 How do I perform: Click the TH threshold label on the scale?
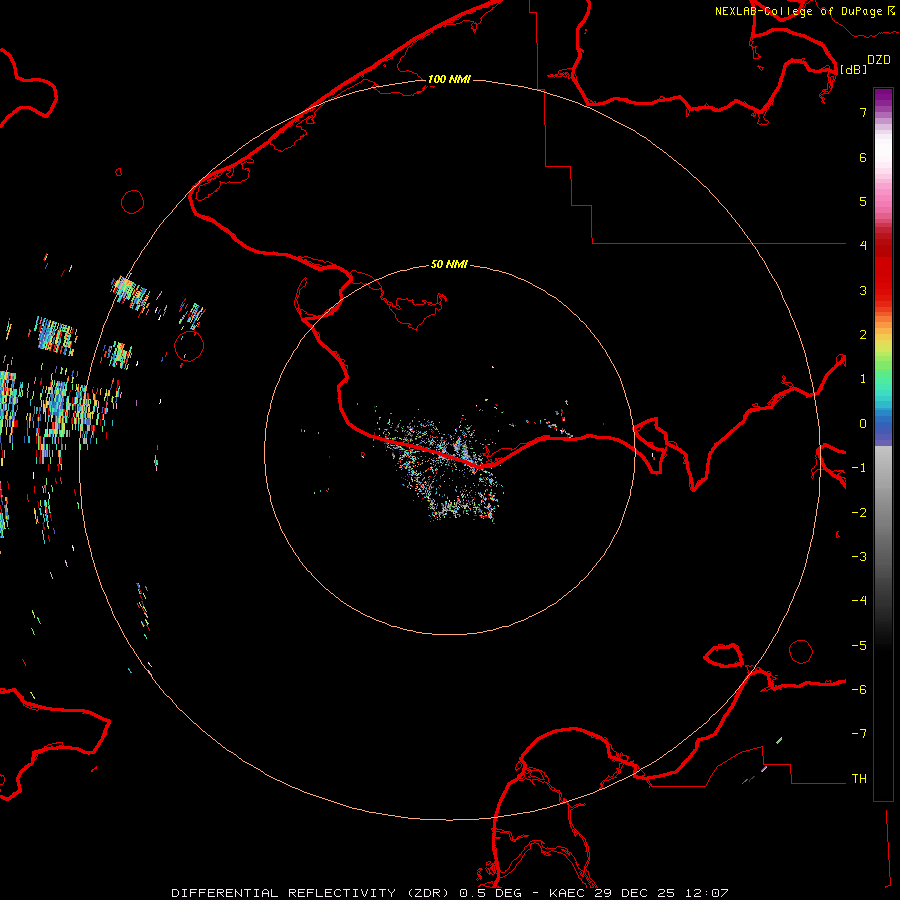tap(859, 779)
